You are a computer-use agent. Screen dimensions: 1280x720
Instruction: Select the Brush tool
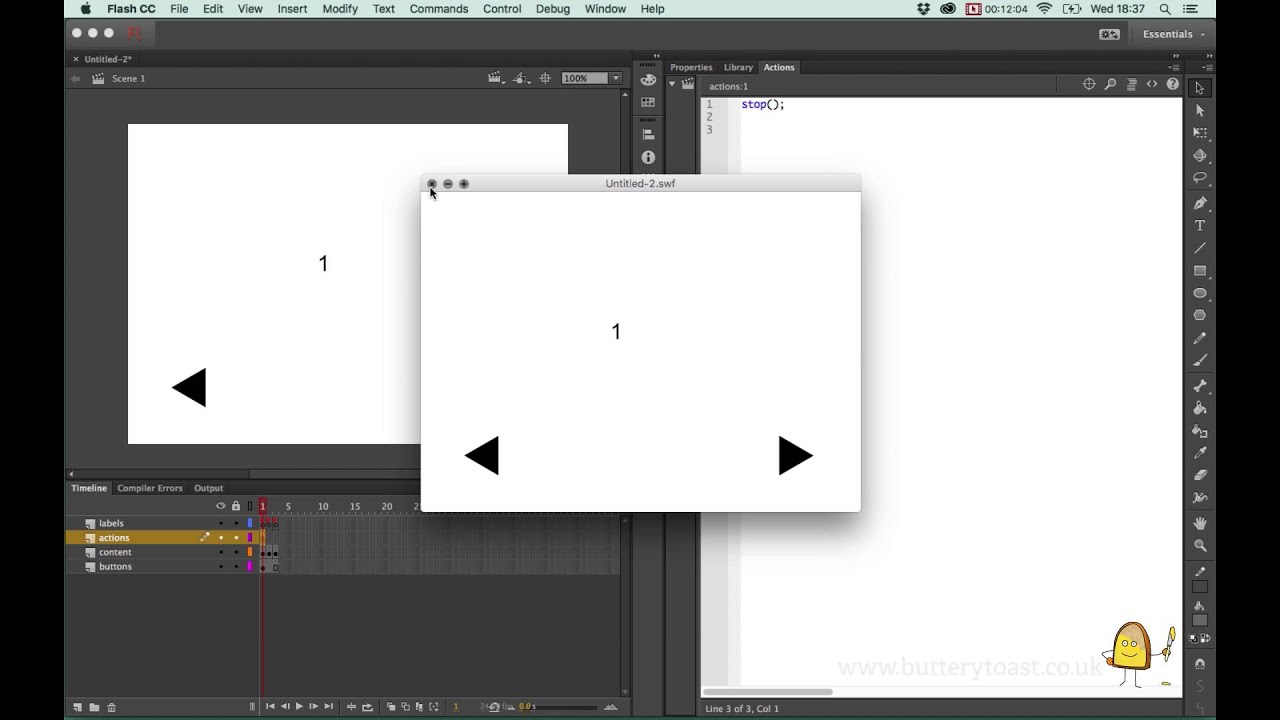[x=1200, y=360]
